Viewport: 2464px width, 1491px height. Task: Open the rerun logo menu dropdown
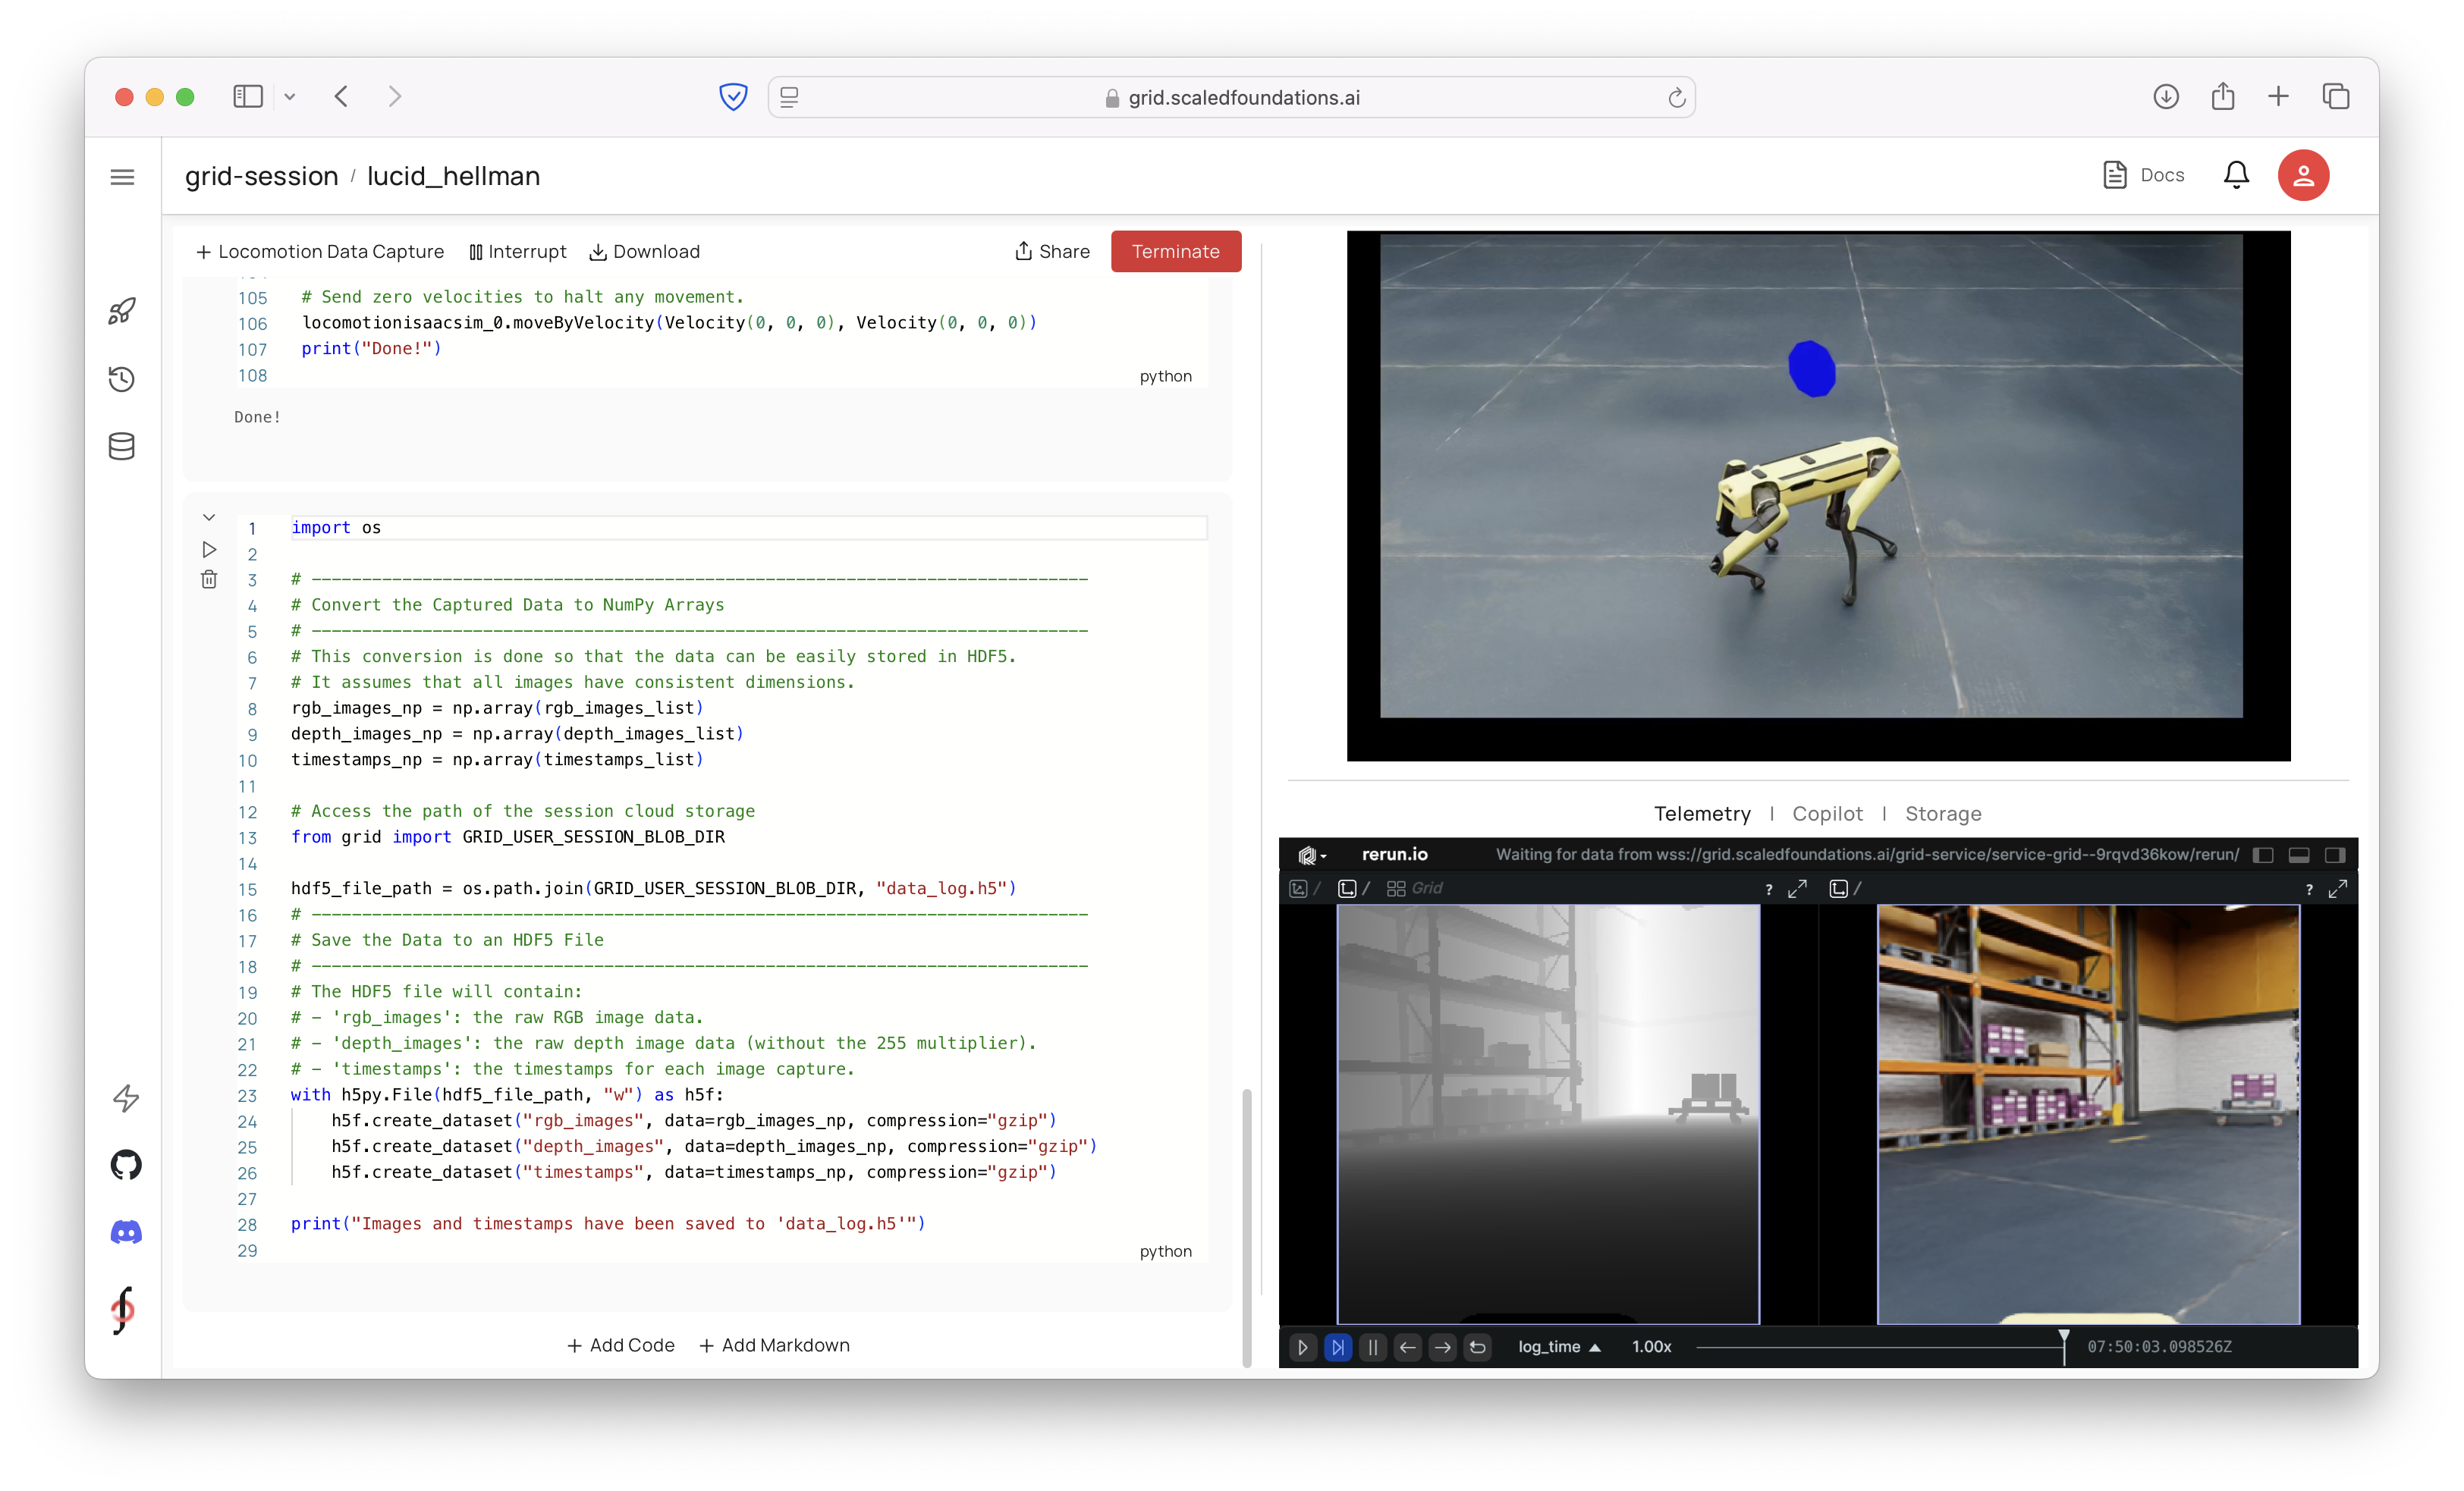tap(1311, 855)
